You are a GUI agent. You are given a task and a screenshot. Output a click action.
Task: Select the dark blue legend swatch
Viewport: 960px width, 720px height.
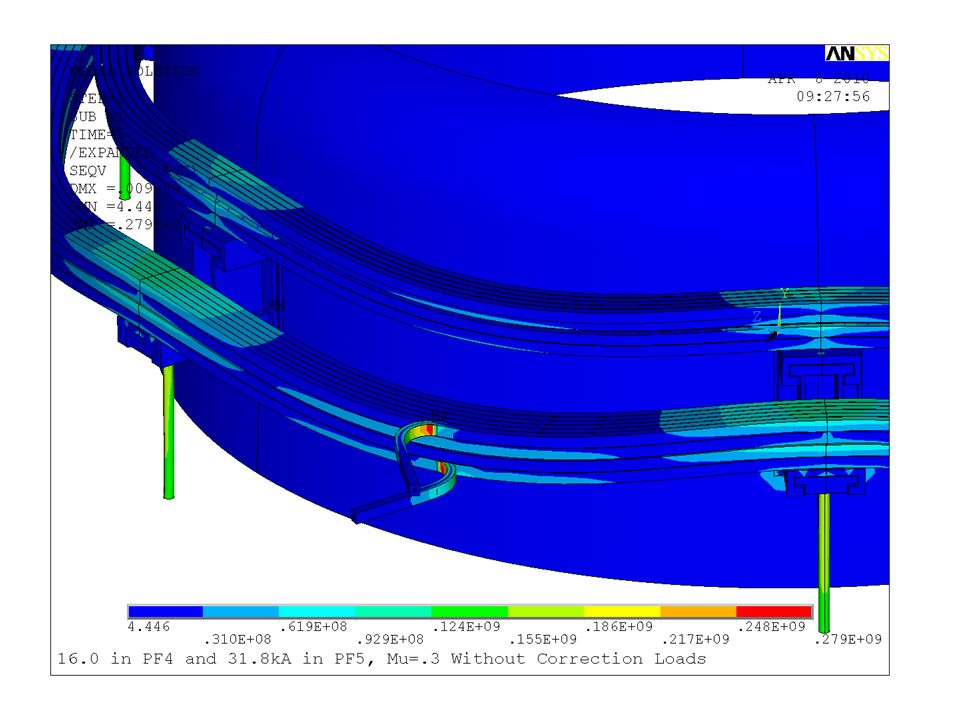[165, 612]
